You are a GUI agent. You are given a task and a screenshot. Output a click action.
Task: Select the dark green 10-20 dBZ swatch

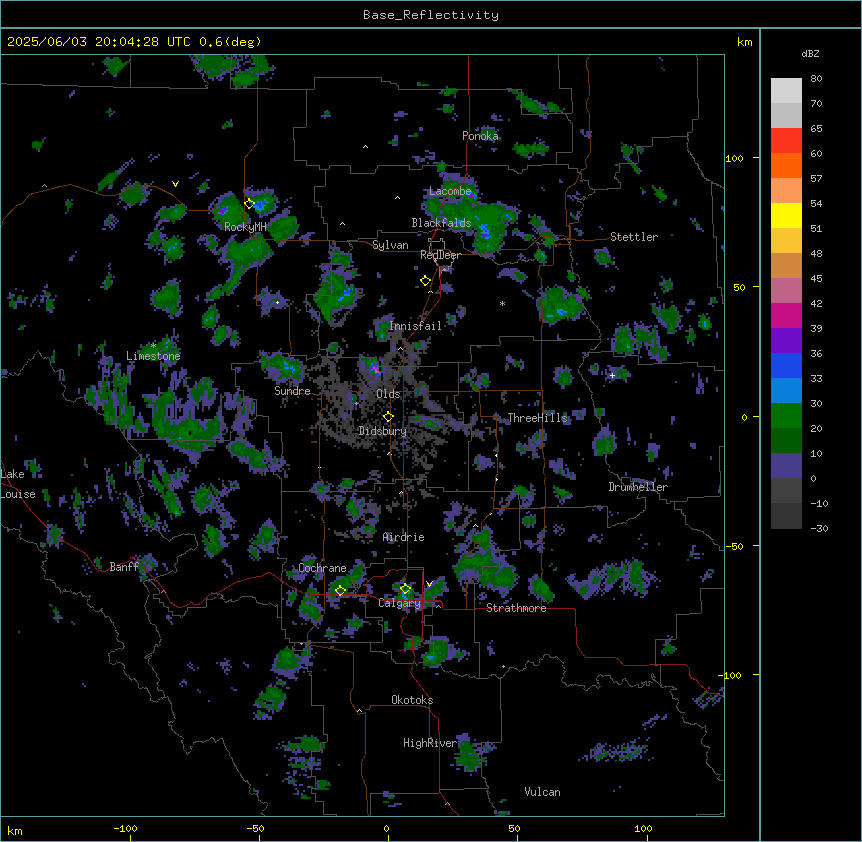(786, 441)
